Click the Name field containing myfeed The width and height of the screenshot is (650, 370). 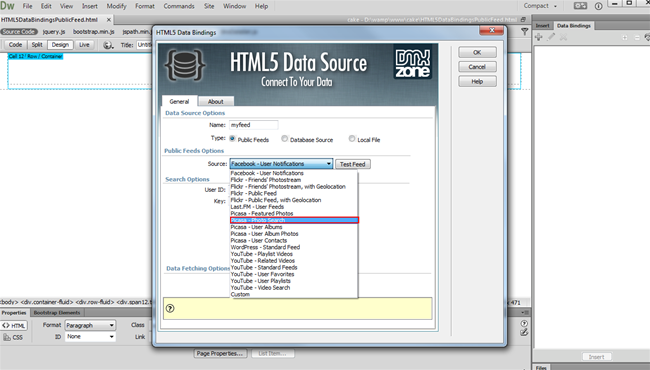pyautogui.click(x=254, y=125)
